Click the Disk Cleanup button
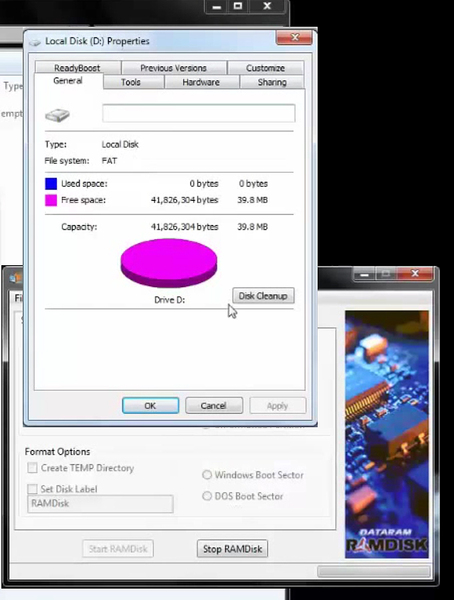454x600 pixels. (x=263, y=296)
